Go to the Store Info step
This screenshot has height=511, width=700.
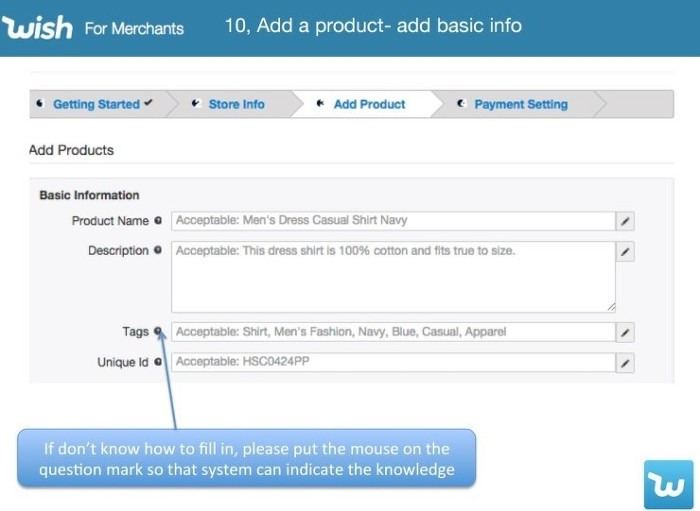(237, 104)
